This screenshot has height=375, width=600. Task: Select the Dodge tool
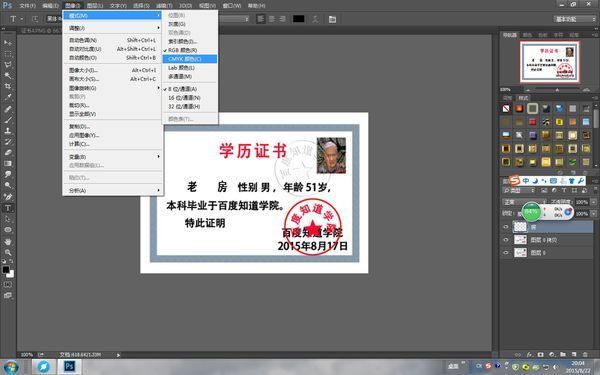(x=8, y=186)
